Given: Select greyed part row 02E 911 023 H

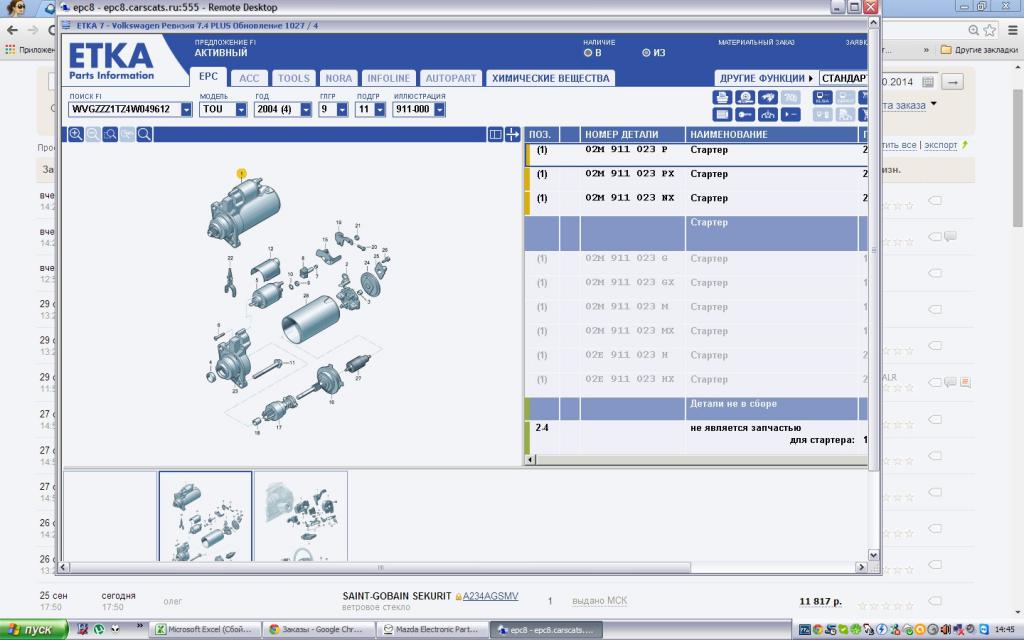Looking at the screenshot, I should pyautogui.click(x=696, y=360).
